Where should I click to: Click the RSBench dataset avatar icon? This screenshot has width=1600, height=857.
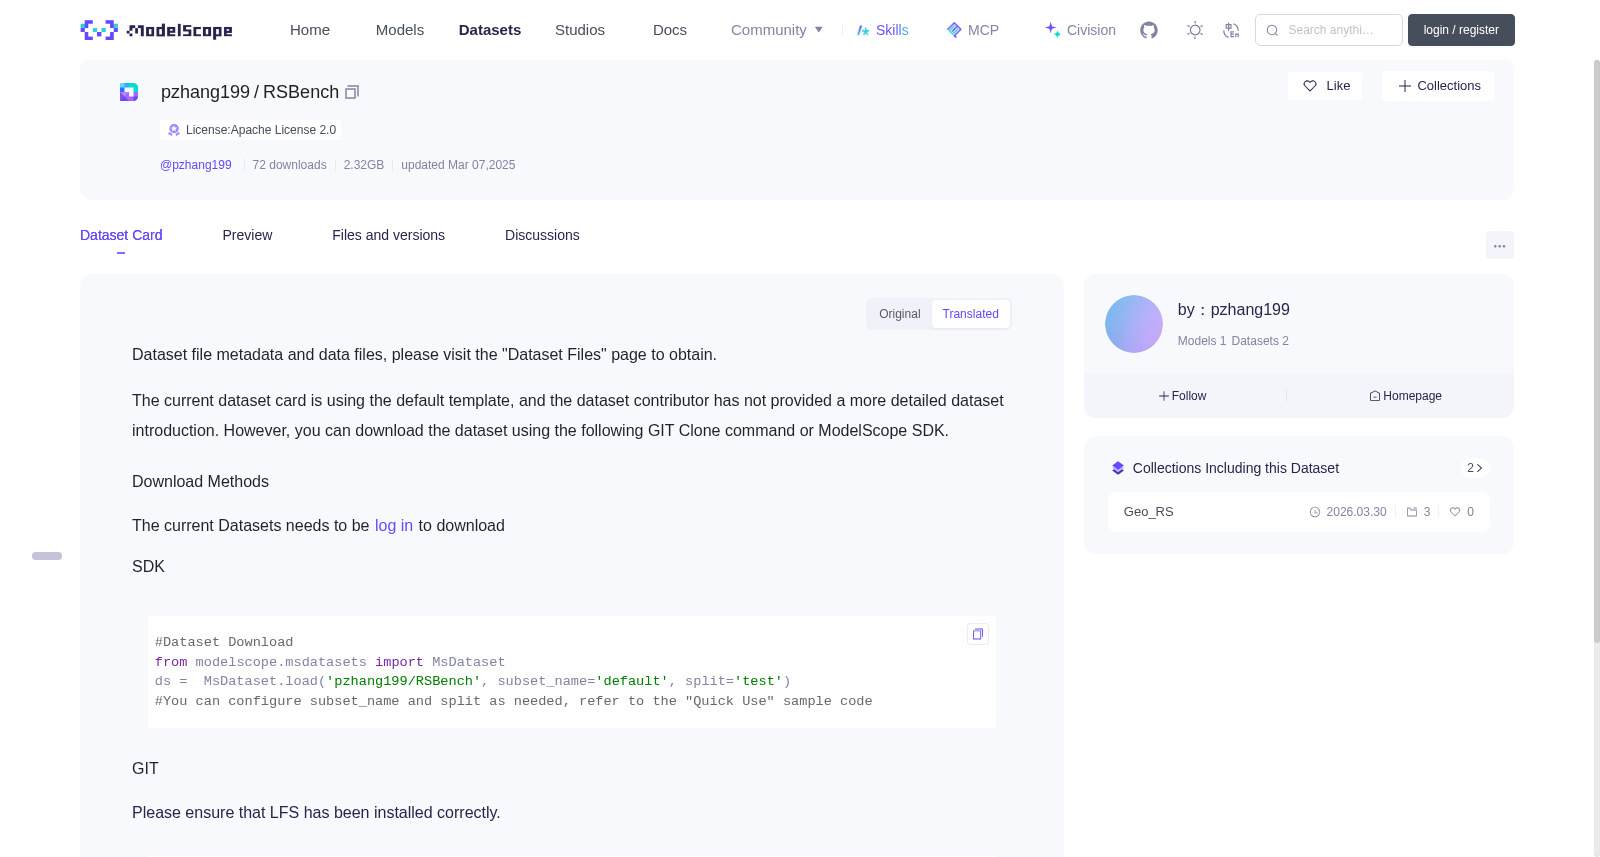[x=129, y=92]
